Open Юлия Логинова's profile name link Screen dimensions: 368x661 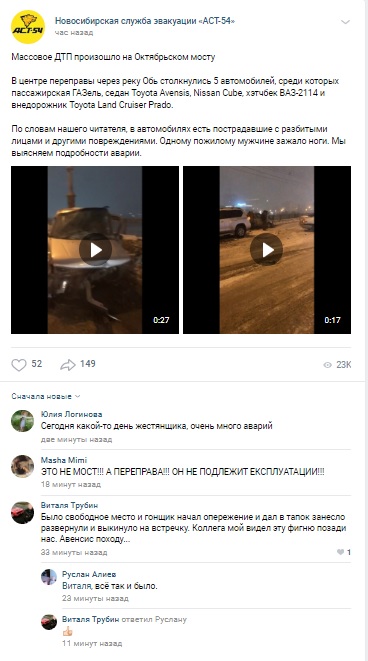tap(71, 414)
